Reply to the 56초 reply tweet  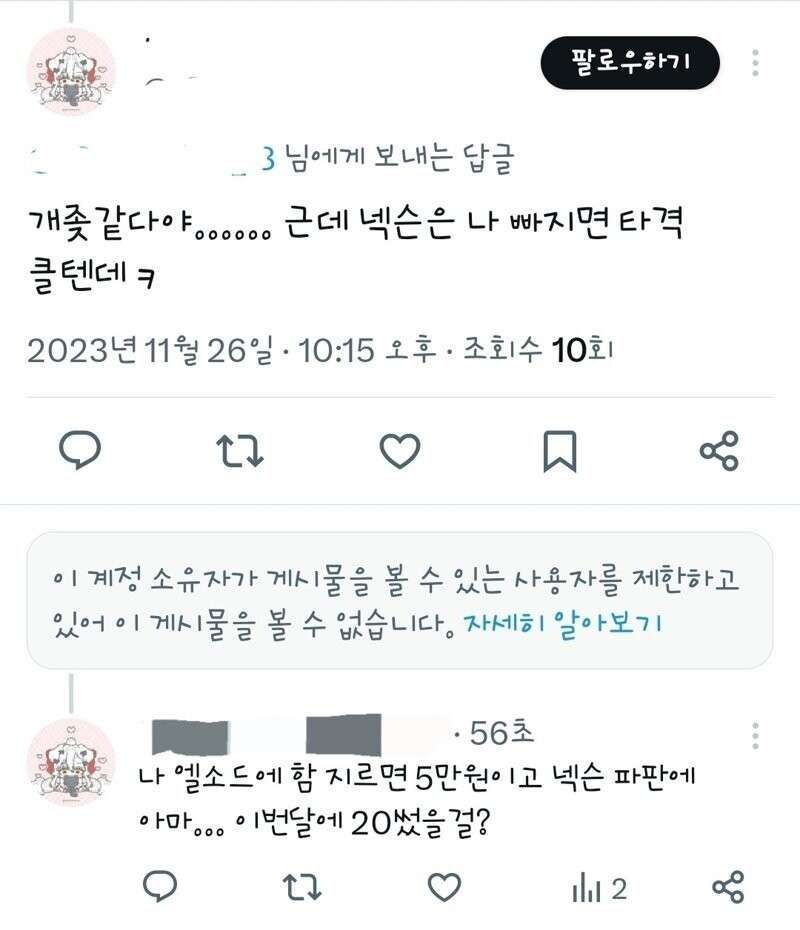[160, 886]
